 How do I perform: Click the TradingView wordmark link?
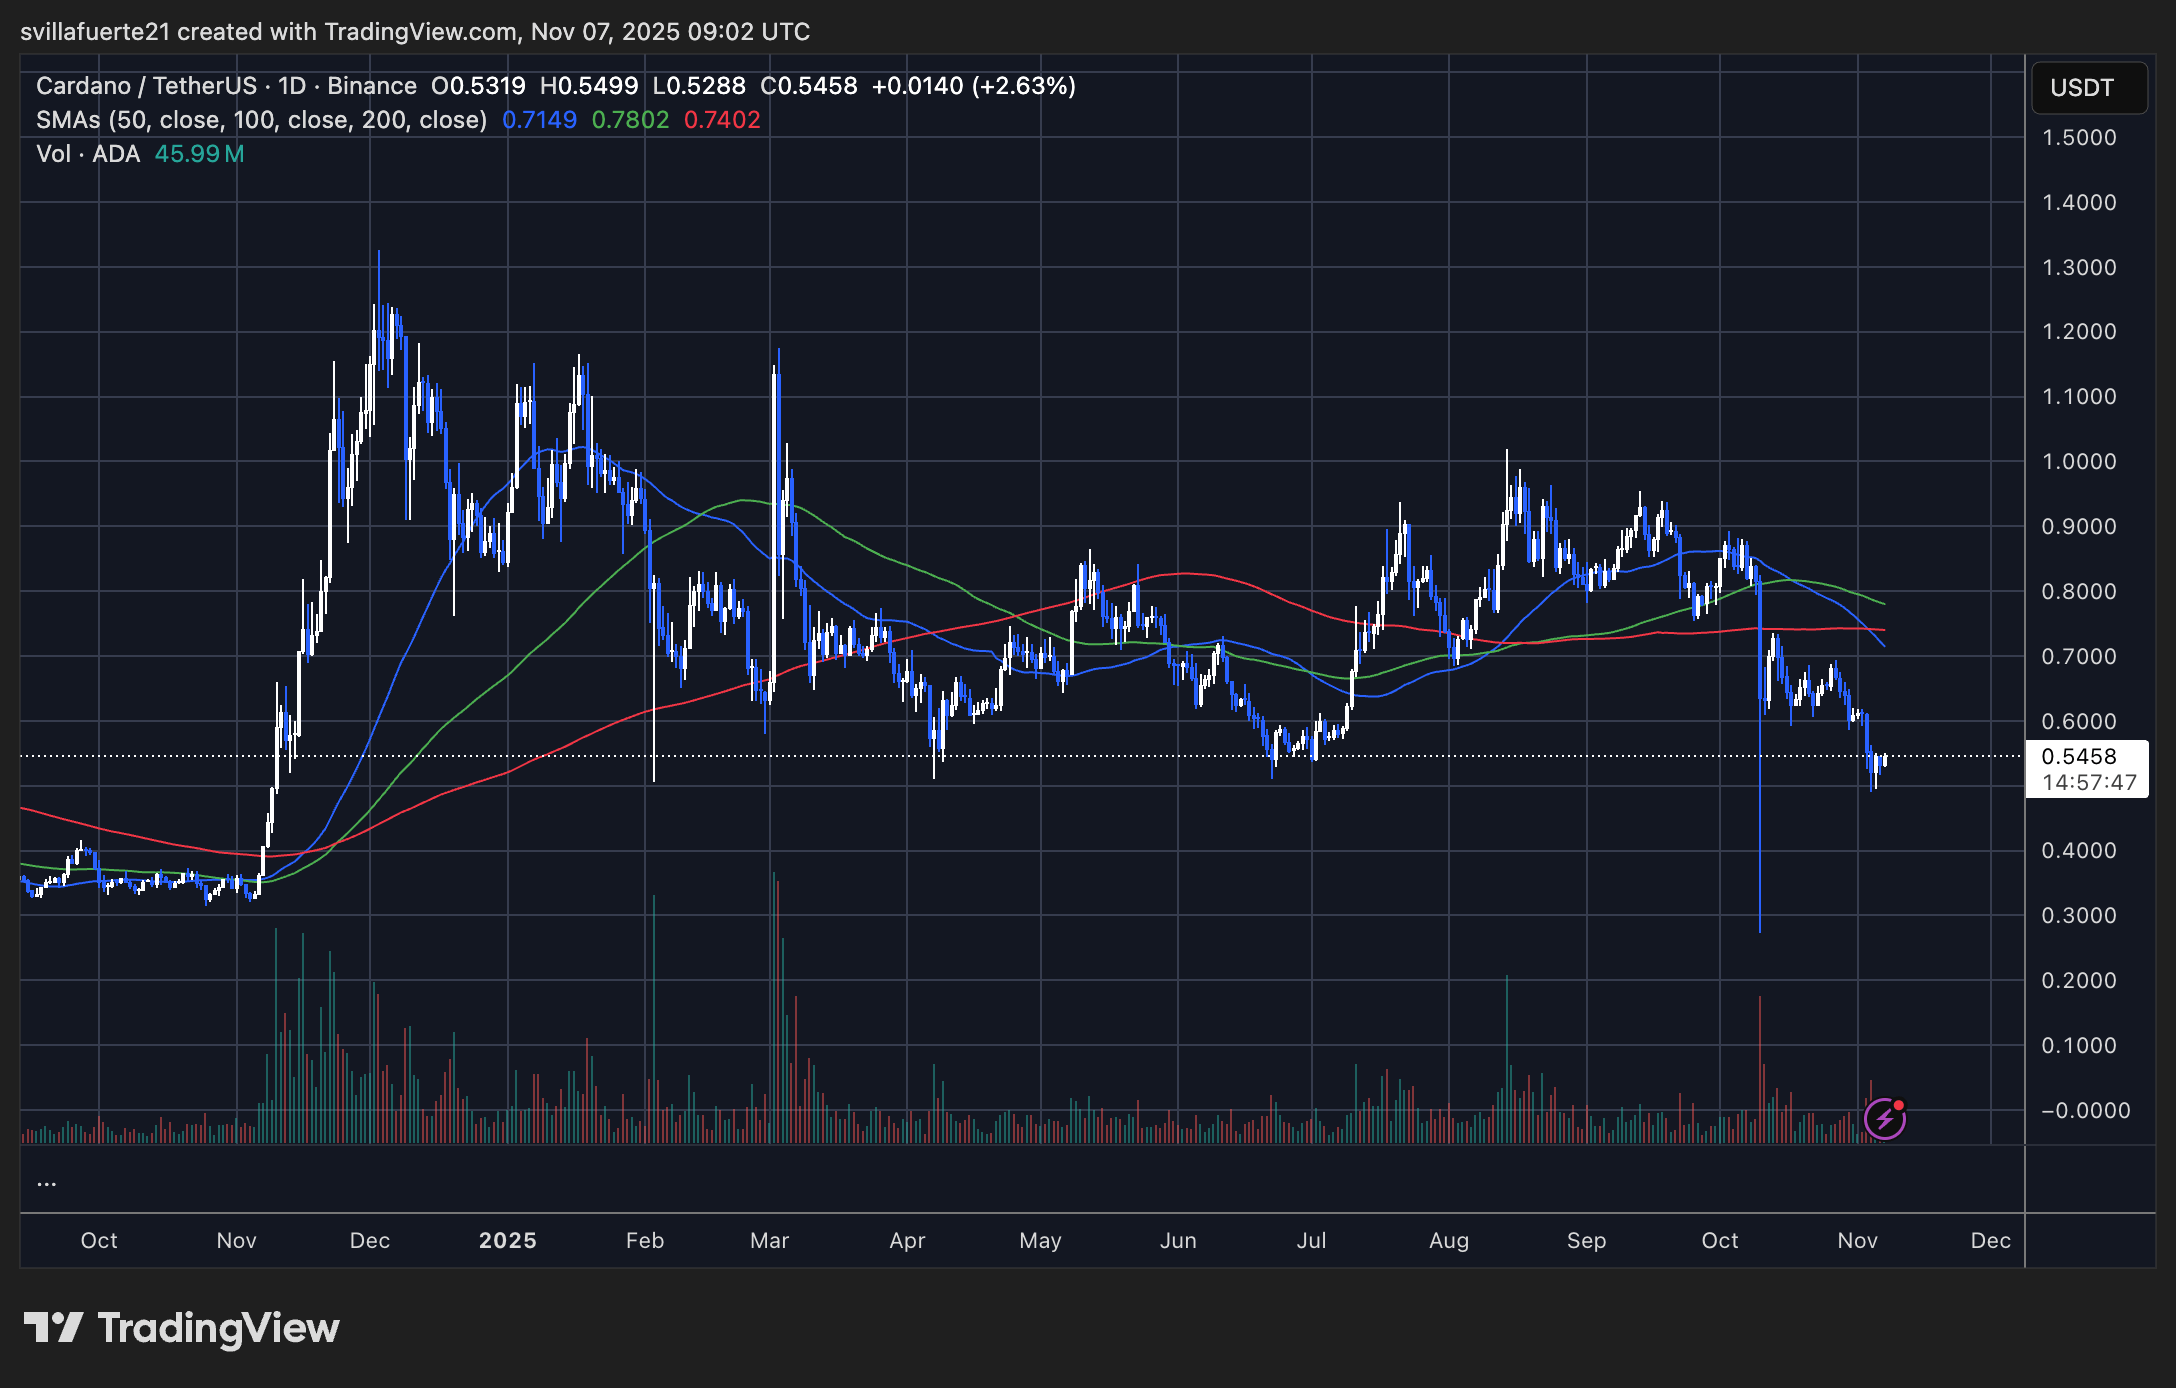[x=218, y=1328]
